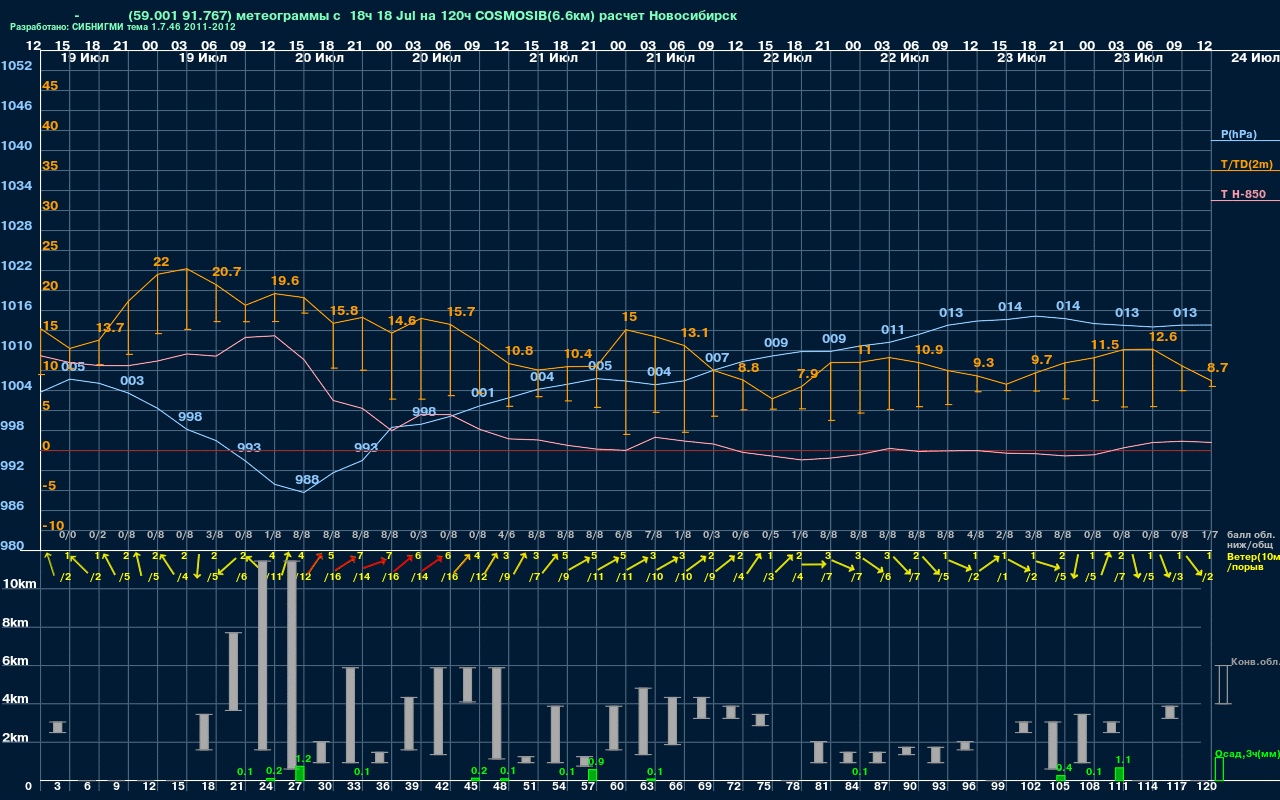Click the 19.6 temperature value
The height and width of the screenshot is (800, 1280).
285,281
